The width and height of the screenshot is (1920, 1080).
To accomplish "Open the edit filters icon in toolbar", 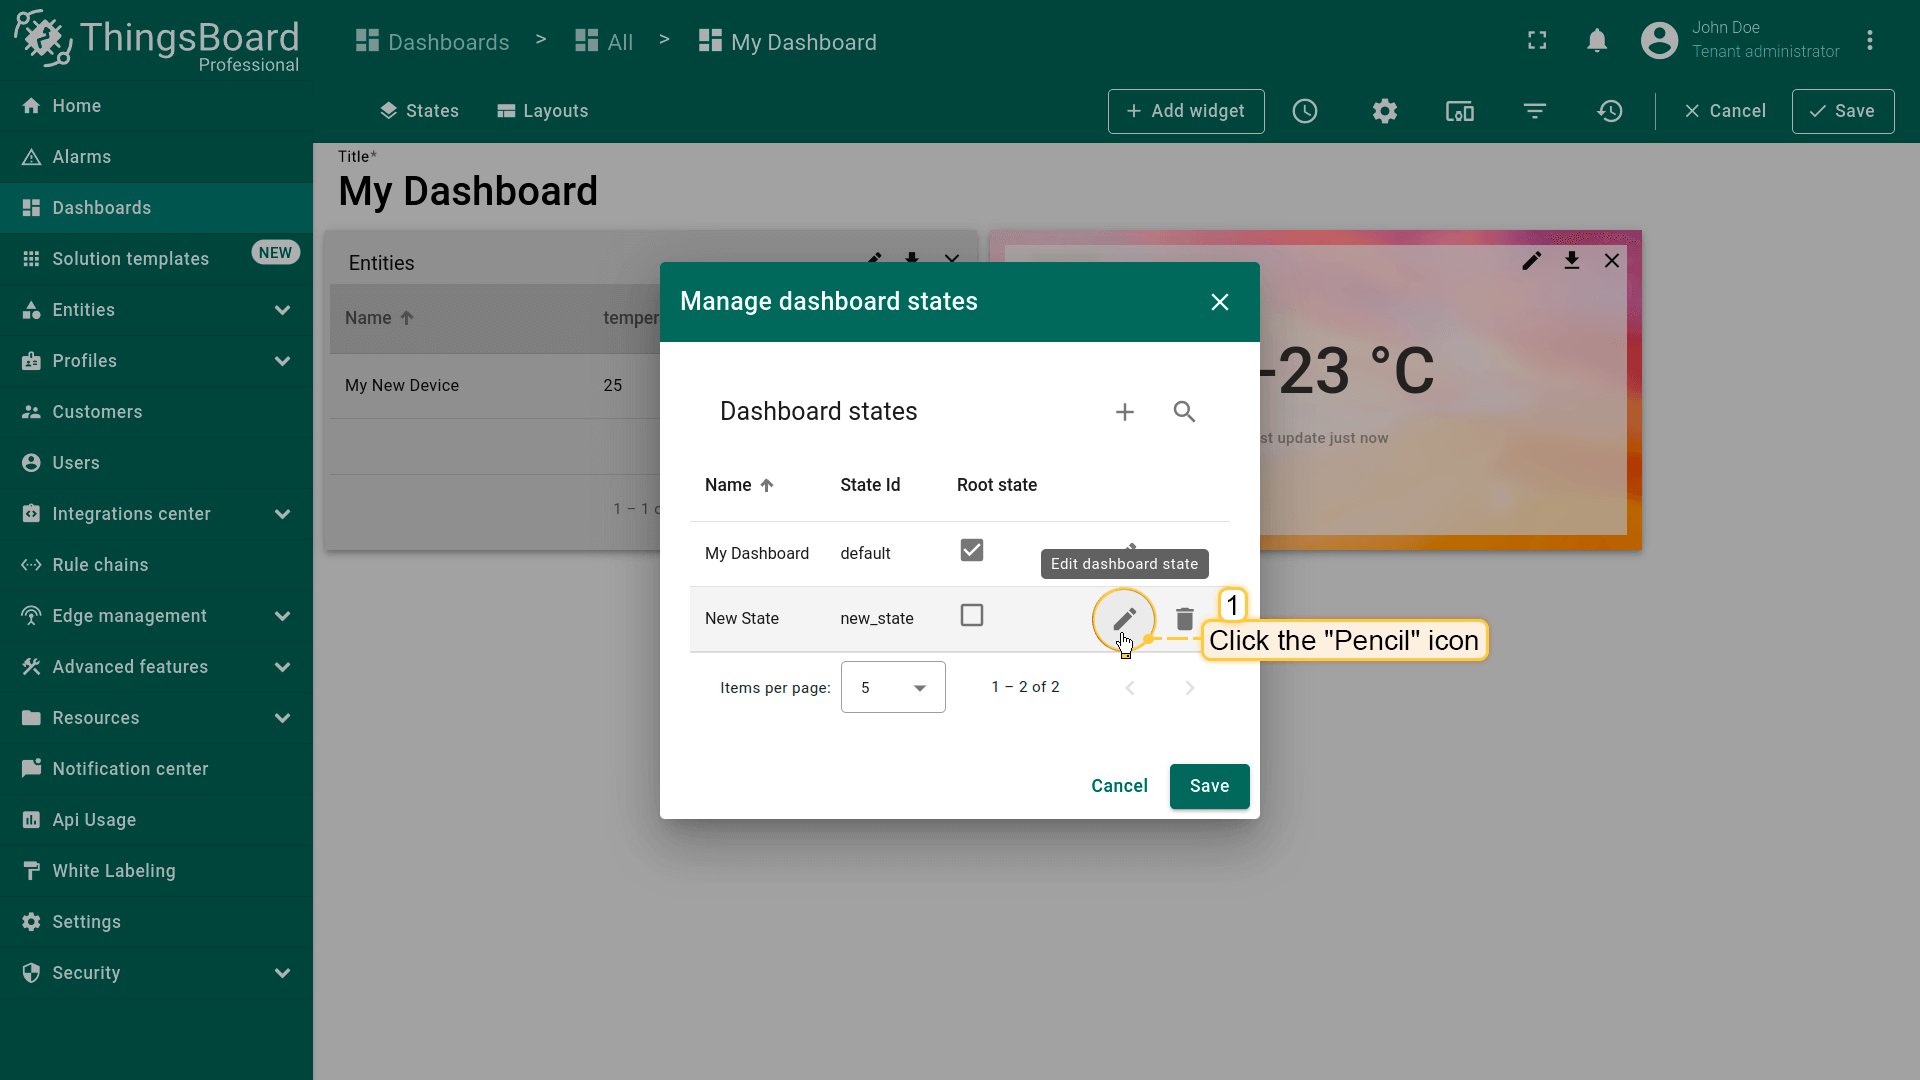I will 1535,111.
